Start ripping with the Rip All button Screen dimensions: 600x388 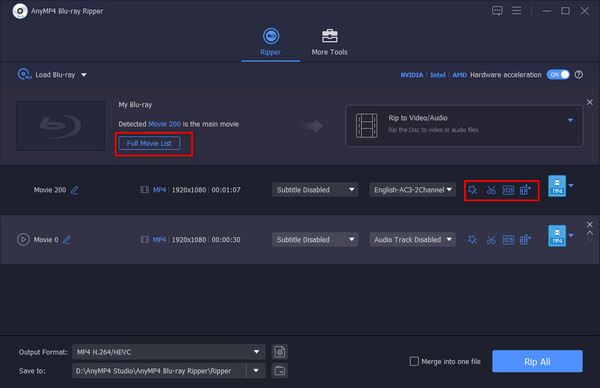coord(537,361)
